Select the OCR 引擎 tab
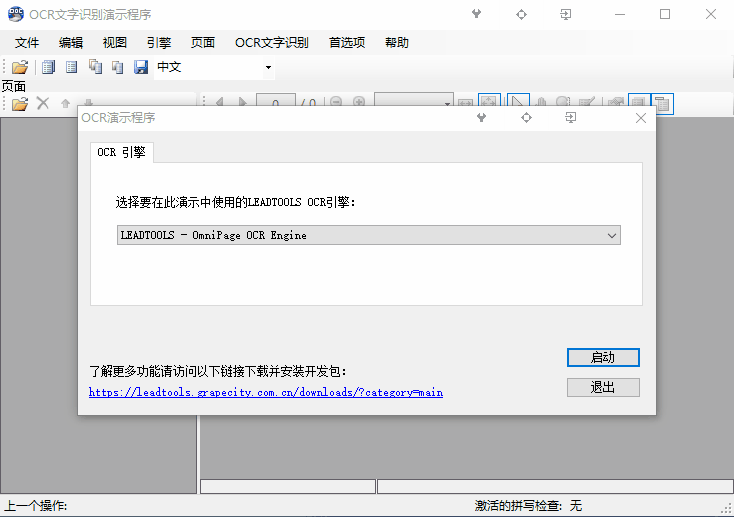This screenshot has width=734, height=517. [121, 152]
